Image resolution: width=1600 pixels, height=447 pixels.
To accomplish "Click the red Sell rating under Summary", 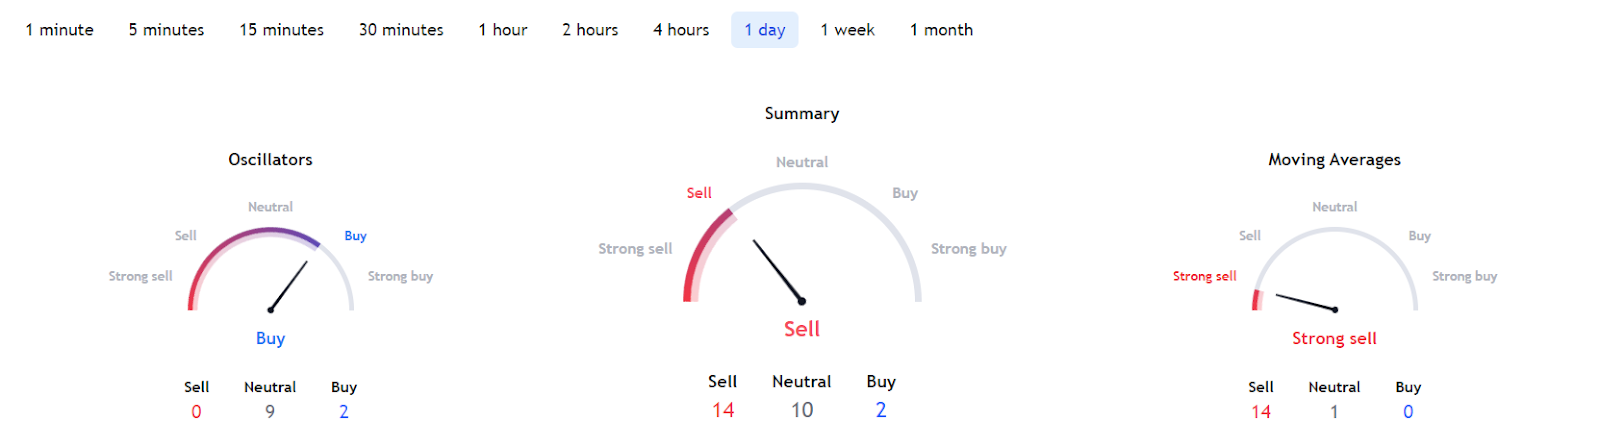I will tap(802, 329).
